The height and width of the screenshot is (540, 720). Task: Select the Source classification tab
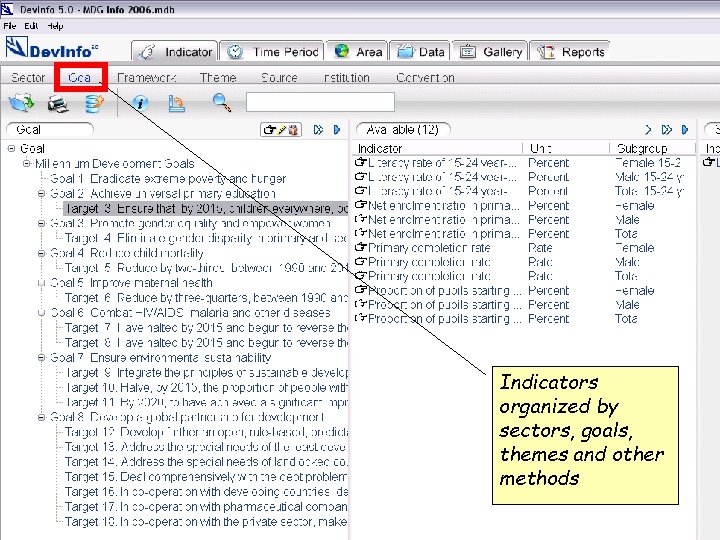279,78
